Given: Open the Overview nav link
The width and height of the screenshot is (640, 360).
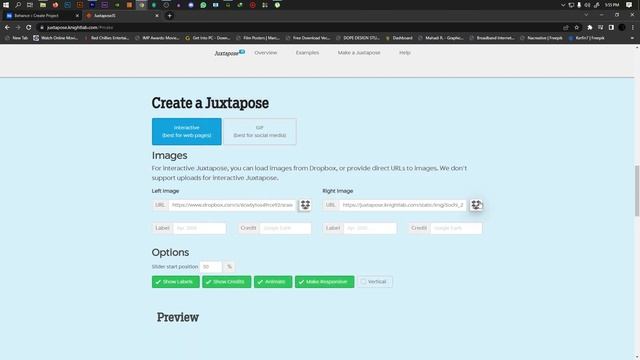Looking at the screenshot, I should (266, 53).
